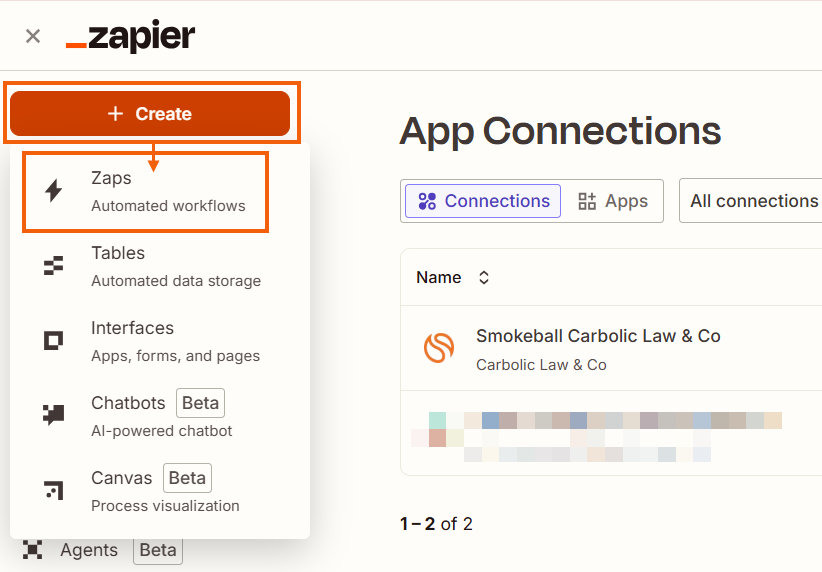This screenshot has height=572, width=822.
Task: Open Smokeball Carbolic Law & Co connection
Action: tap(611, 348)
